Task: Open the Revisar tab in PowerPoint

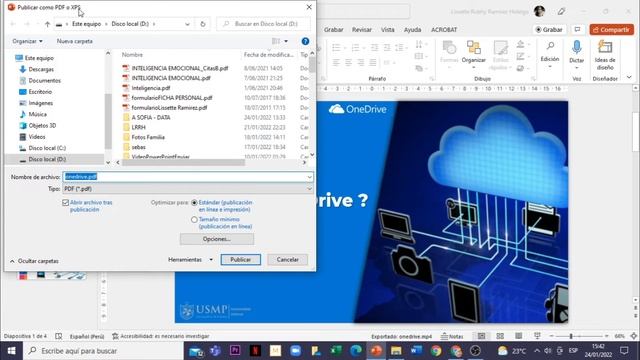Action: [x=362, y=30]
